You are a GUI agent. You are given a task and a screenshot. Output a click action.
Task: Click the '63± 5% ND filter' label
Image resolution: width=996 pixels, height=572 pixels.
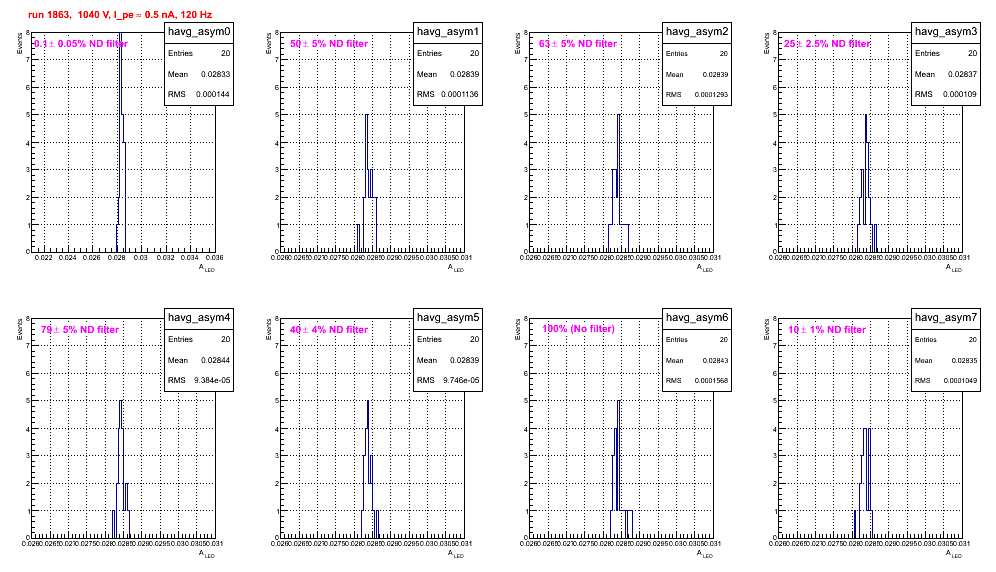tap(578, 44)
